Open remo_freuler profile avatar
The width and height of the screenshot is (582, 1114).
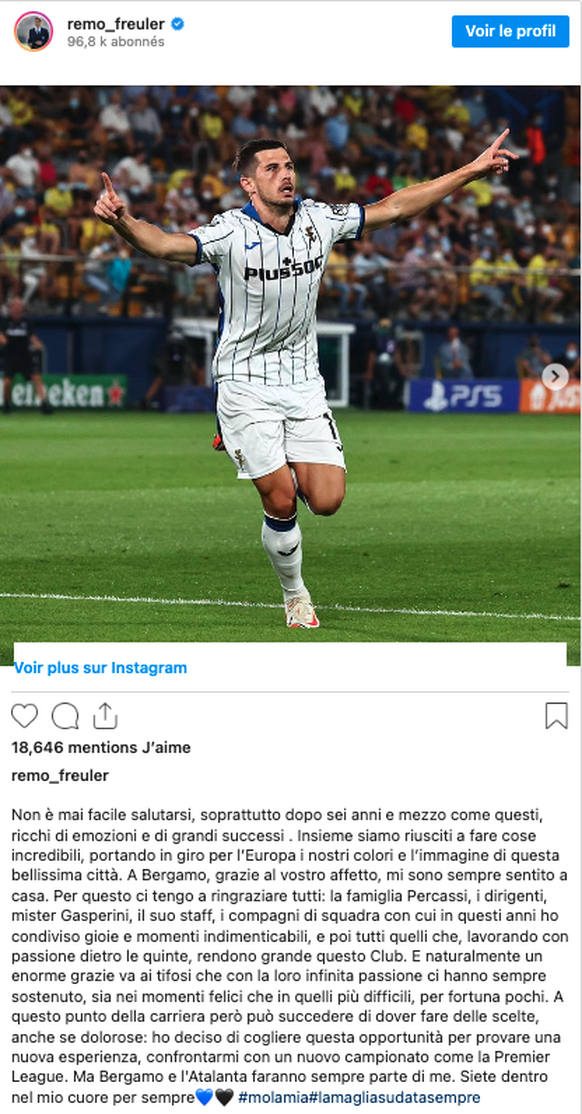point(33,31)
